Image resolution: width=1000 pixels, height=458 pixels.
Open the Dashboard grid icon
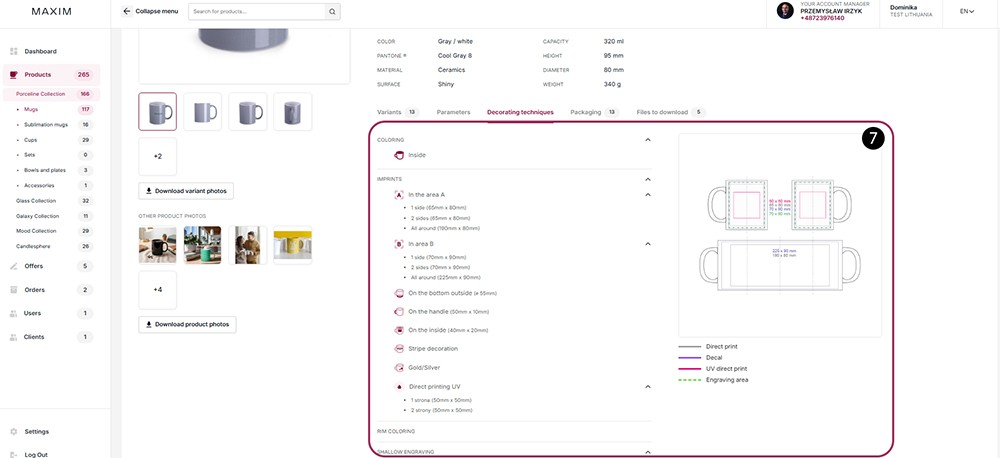click(x=13, y=51)
